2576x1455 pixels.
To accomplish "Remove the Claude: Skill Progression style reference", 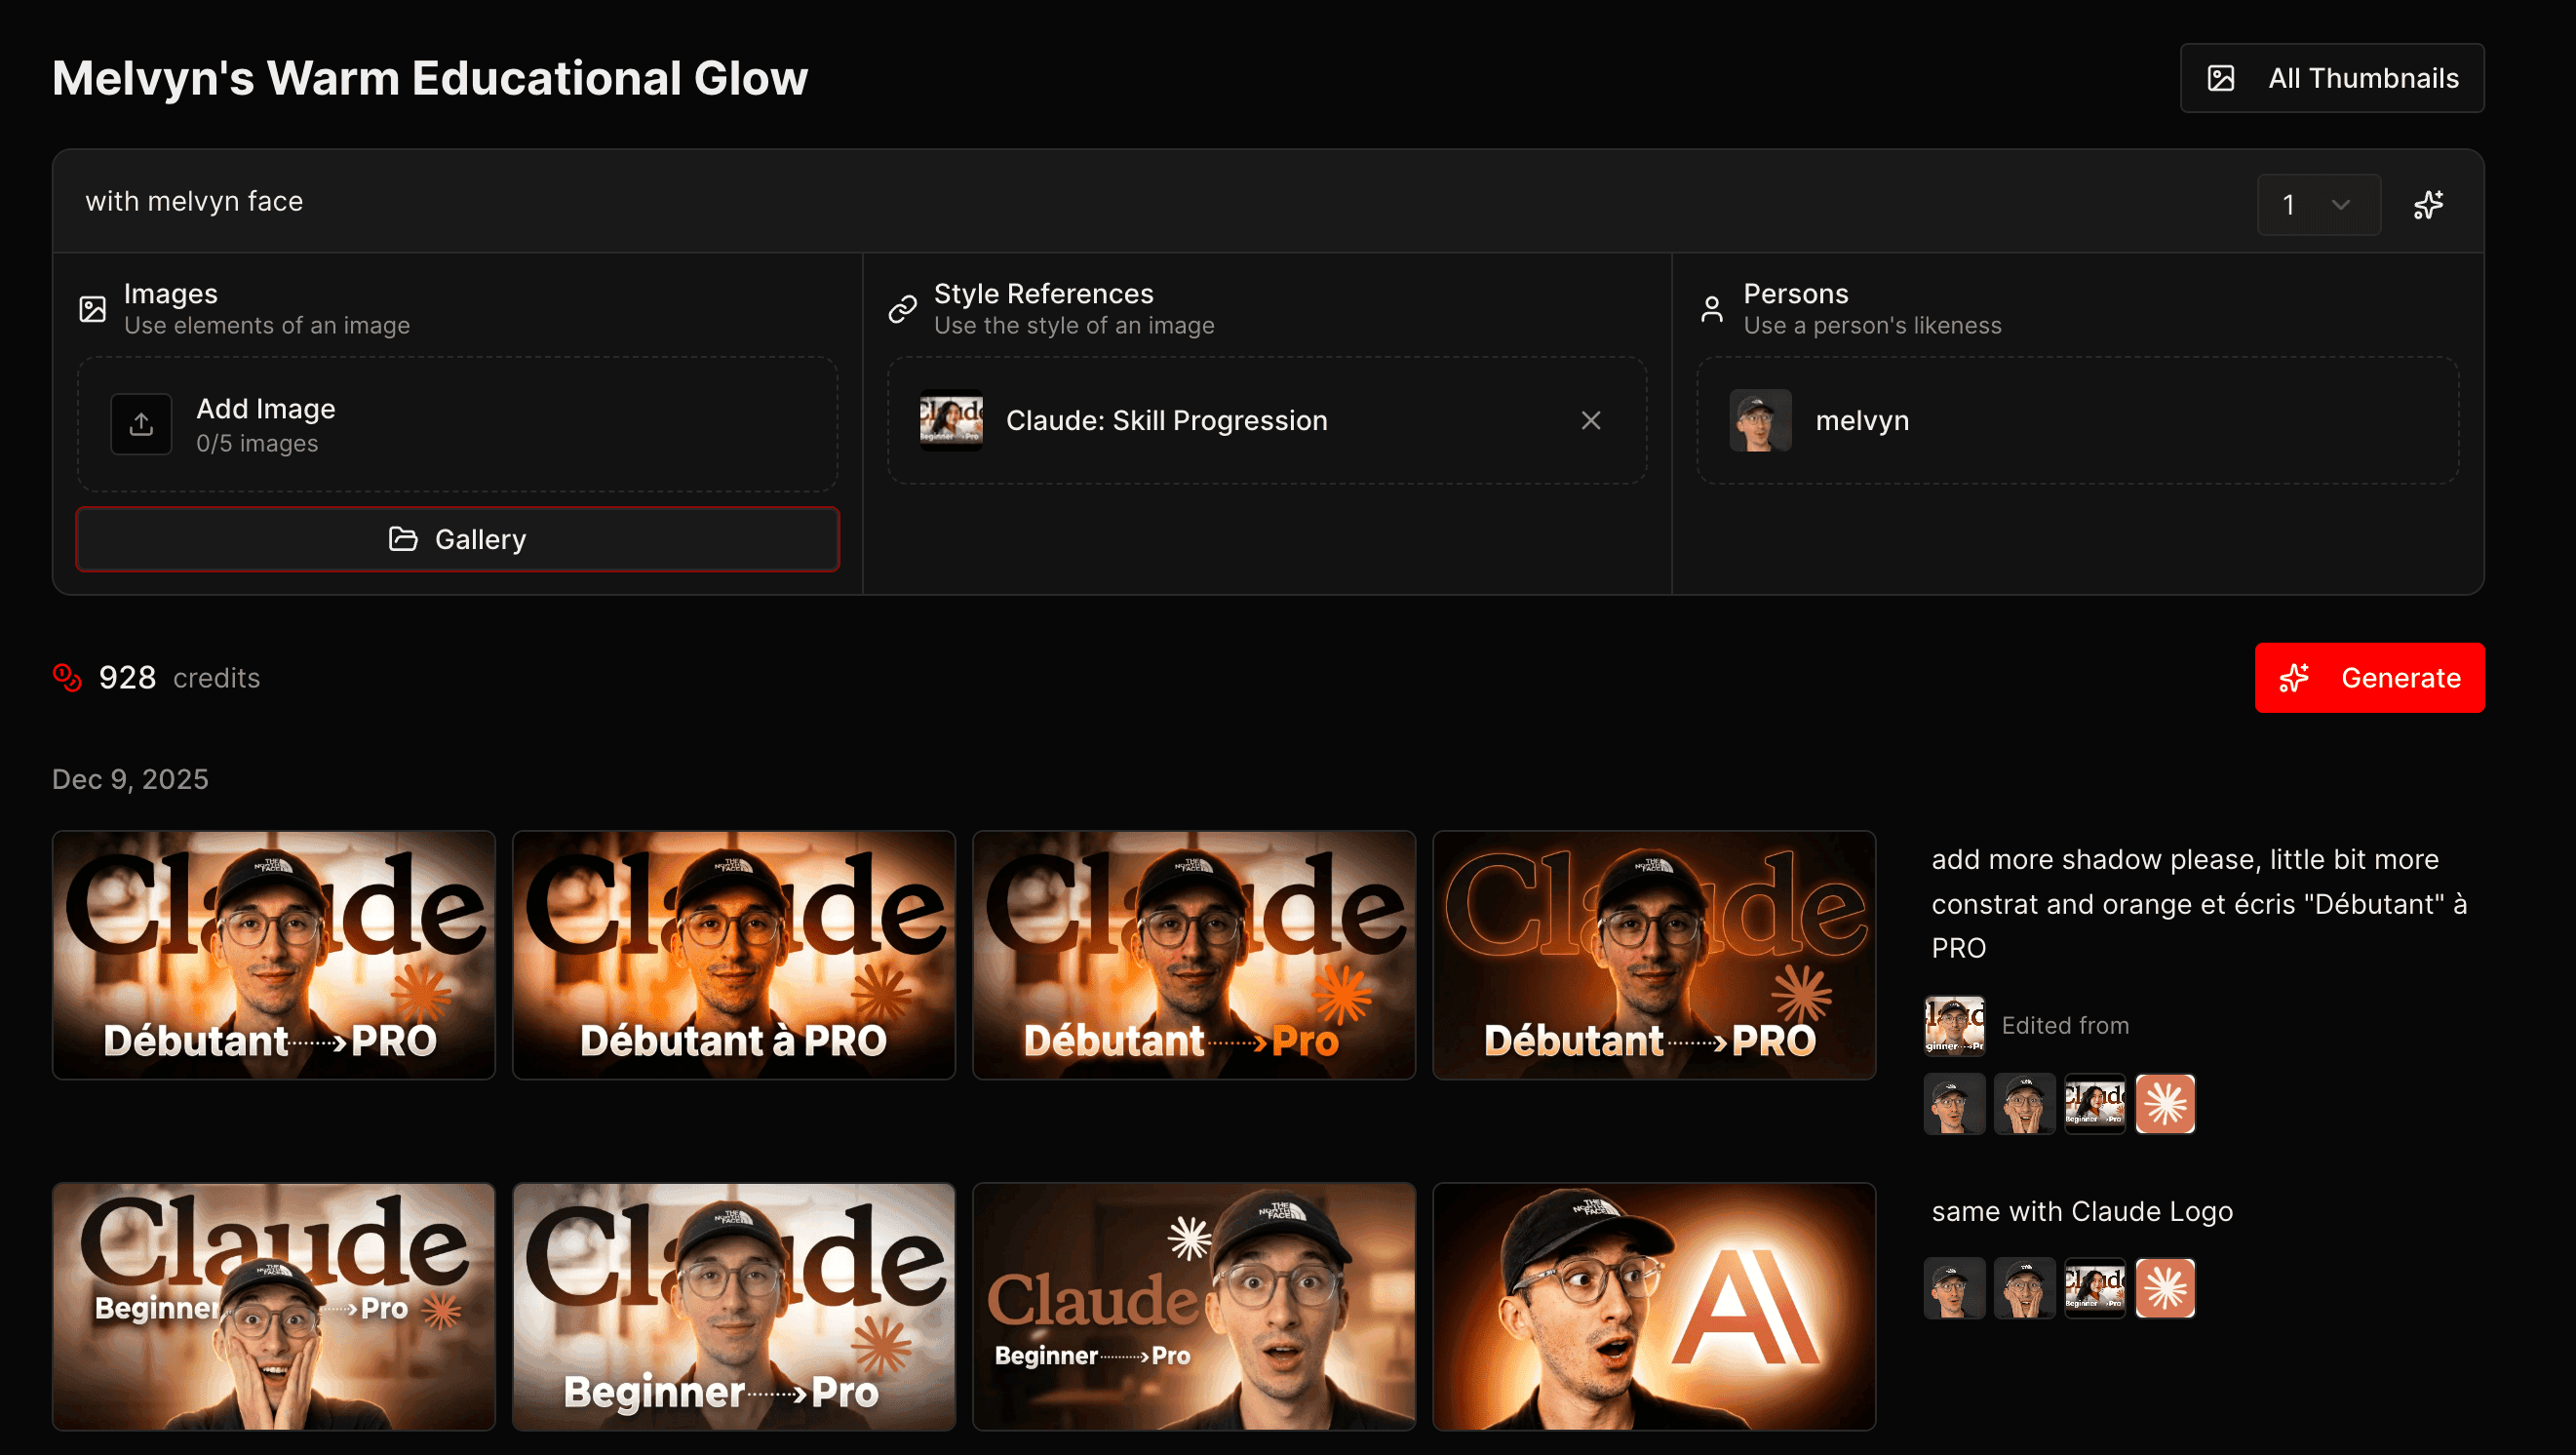I will click(1590, 420).
